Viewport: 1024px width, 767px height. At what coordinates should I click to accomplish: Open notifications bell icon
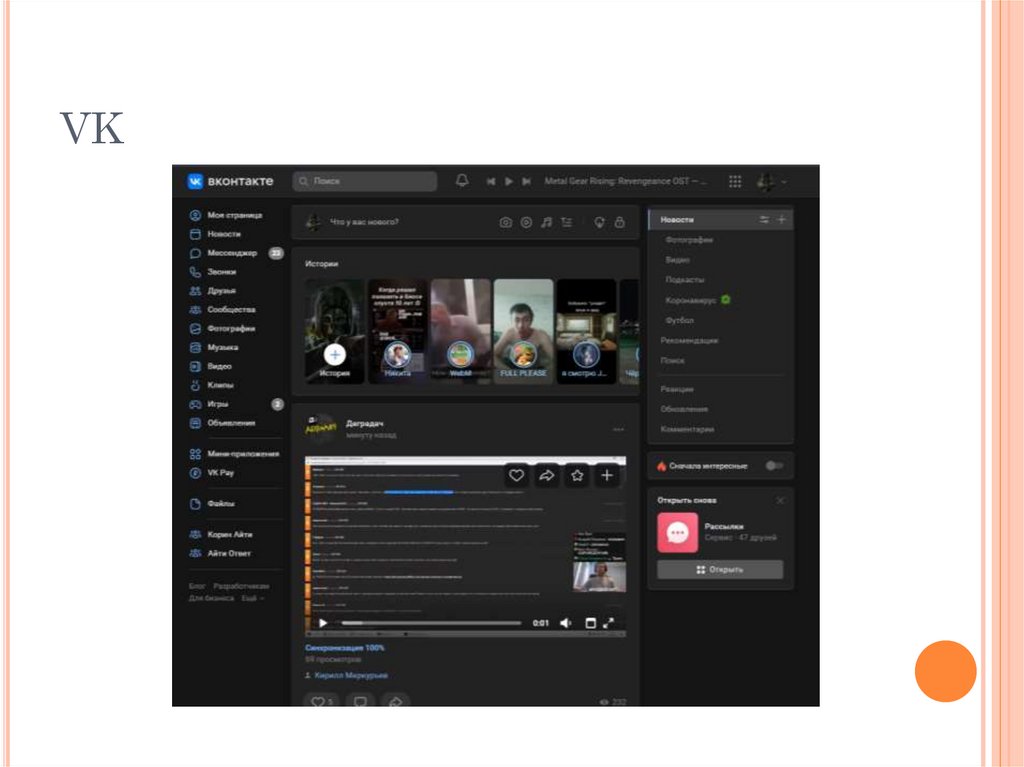[x=462, y=180]
